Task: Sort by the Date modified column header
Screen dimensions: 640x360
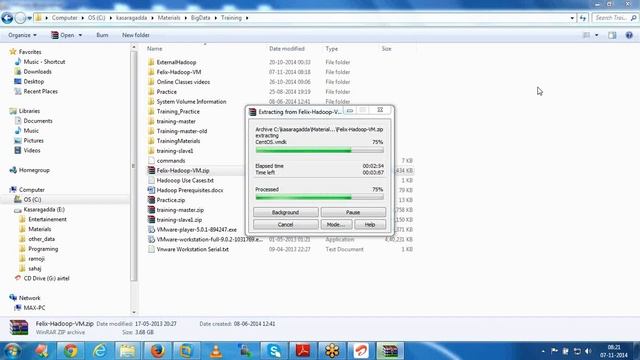Action: click(x=287, y=49)
